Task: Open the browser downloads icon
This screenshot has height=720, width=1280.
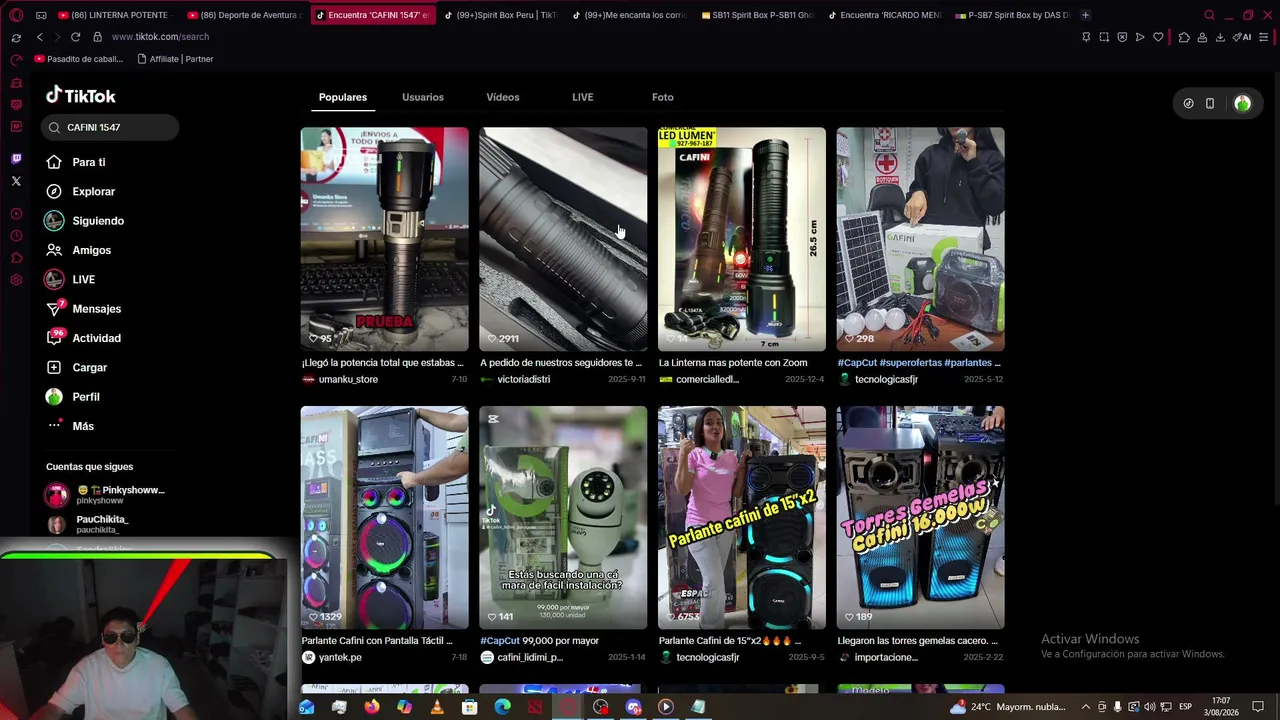Action: [x=1220, y=37]
